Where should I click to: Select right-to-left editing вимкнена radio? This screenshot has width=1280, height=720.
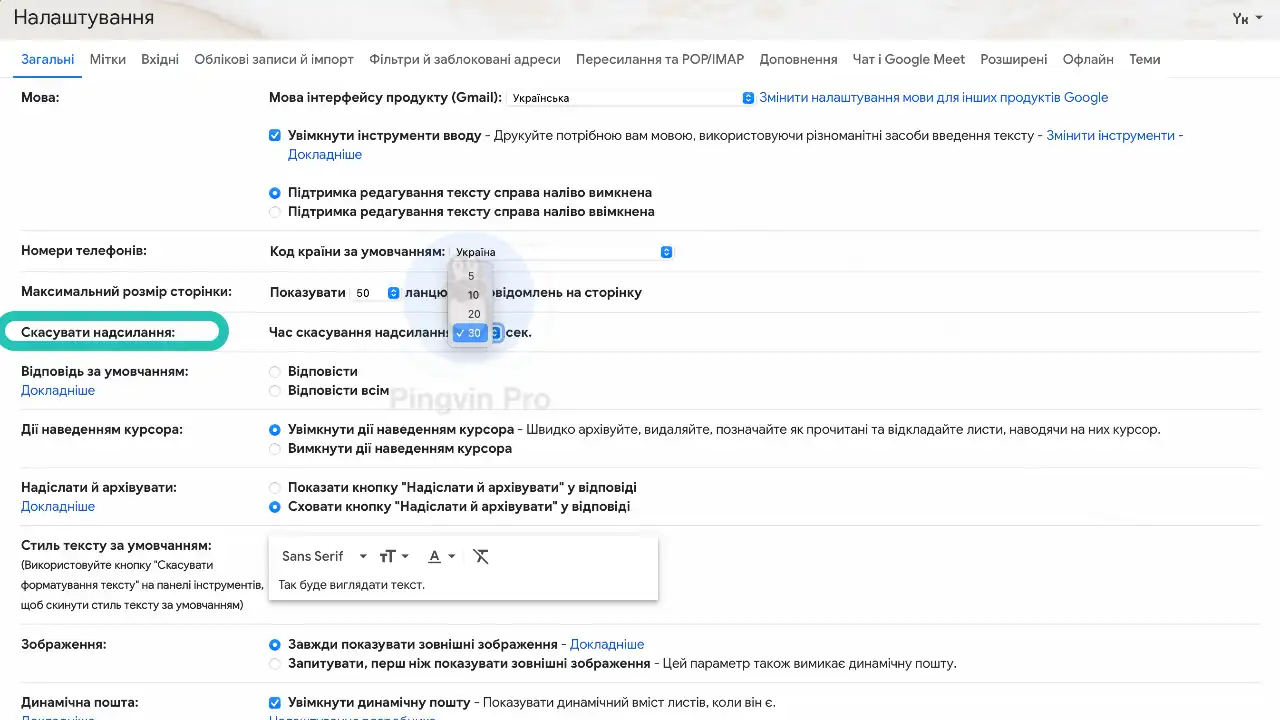(x=275, y=193)
